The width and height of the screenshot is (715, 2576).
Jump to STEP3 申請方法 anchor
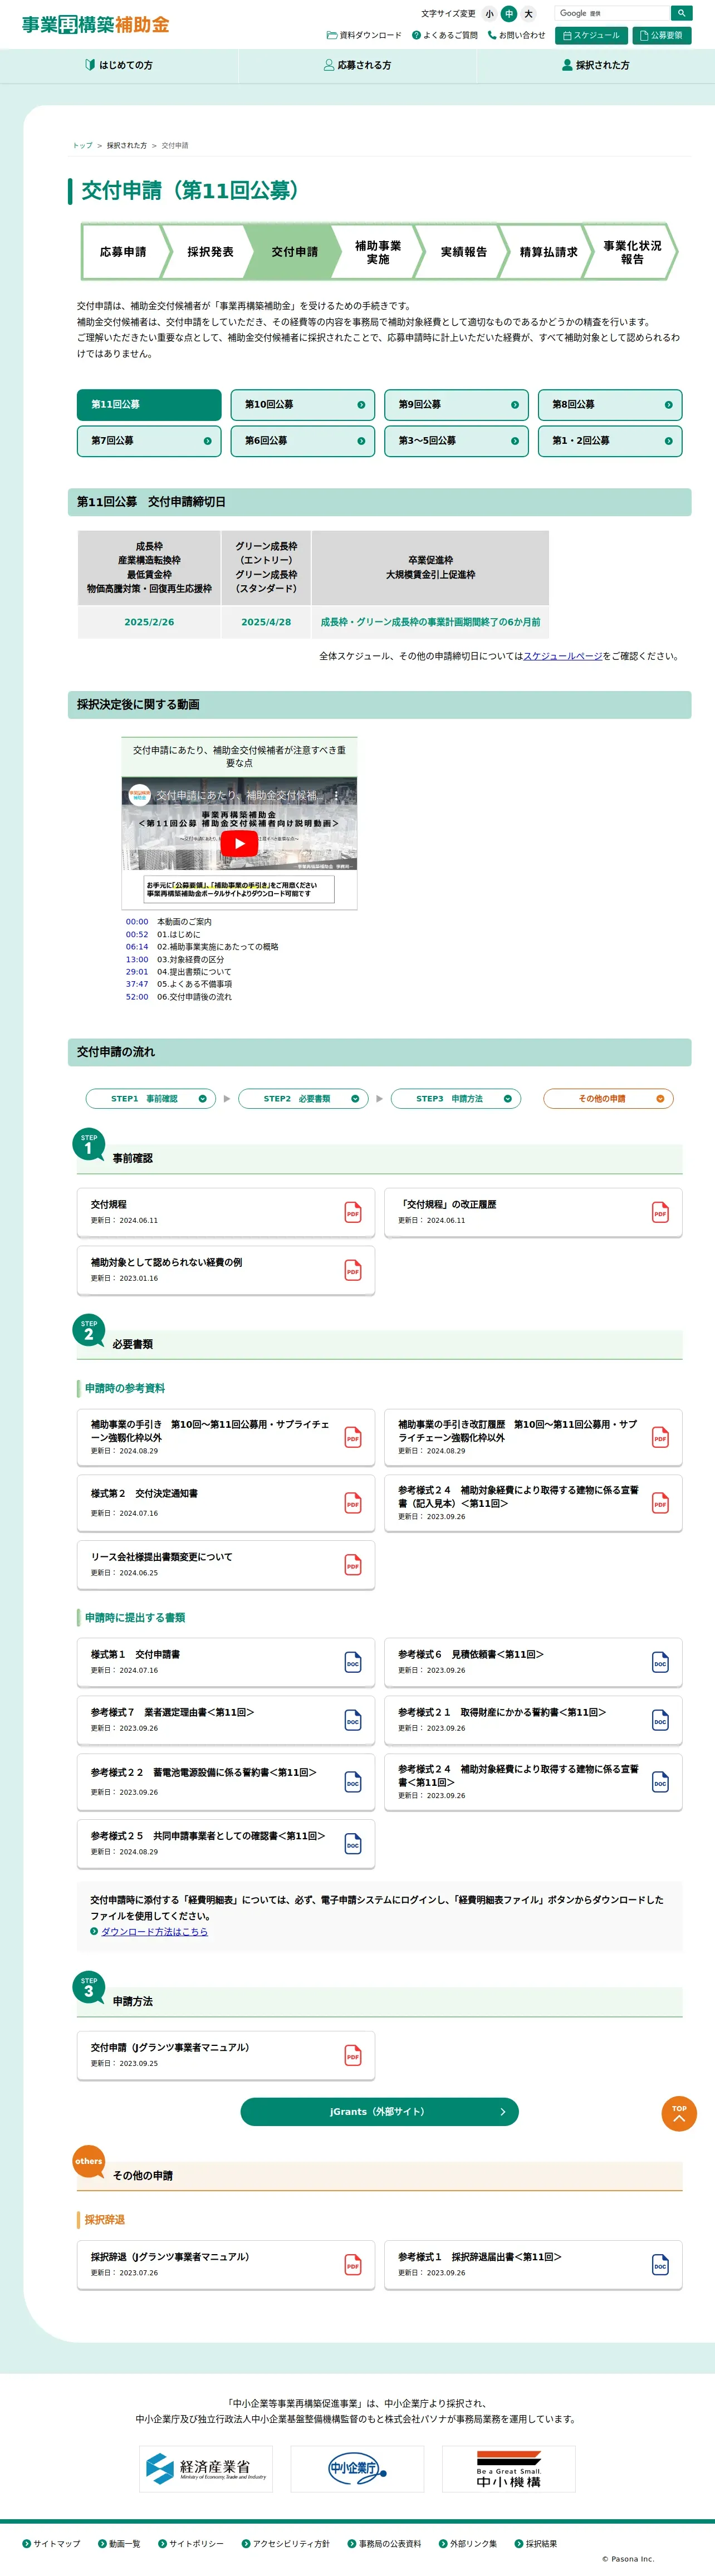click(456, 1098)
